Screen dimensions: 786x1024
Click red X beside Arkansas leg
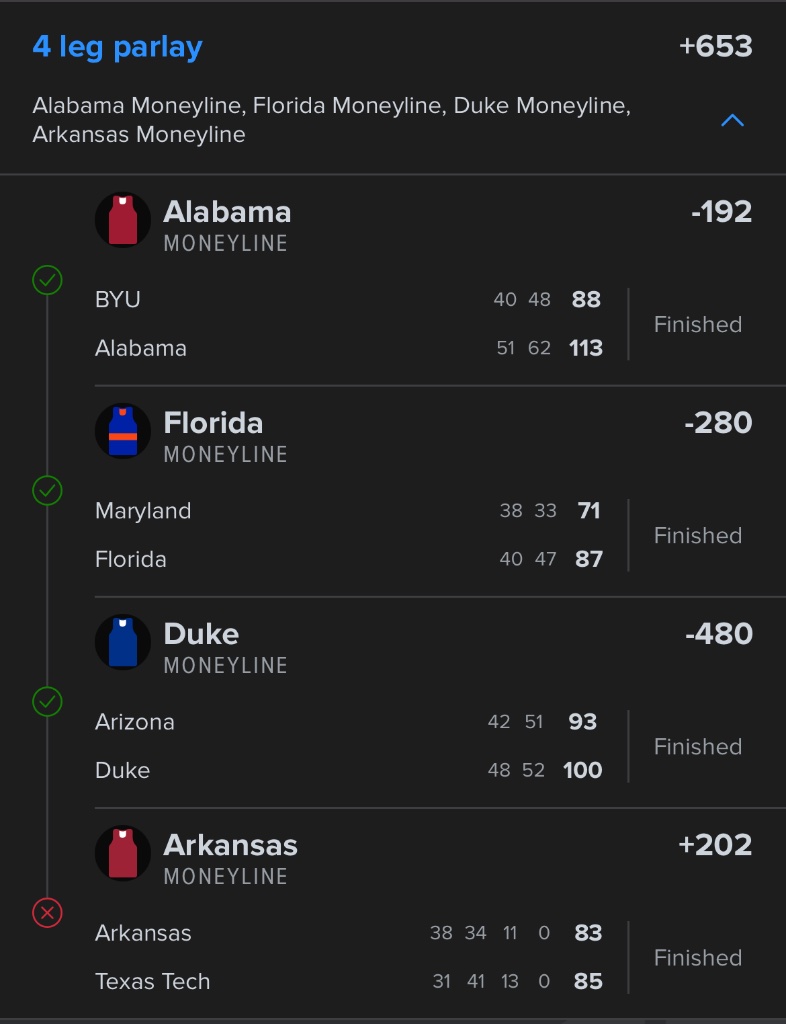click(x=47, y=913)
